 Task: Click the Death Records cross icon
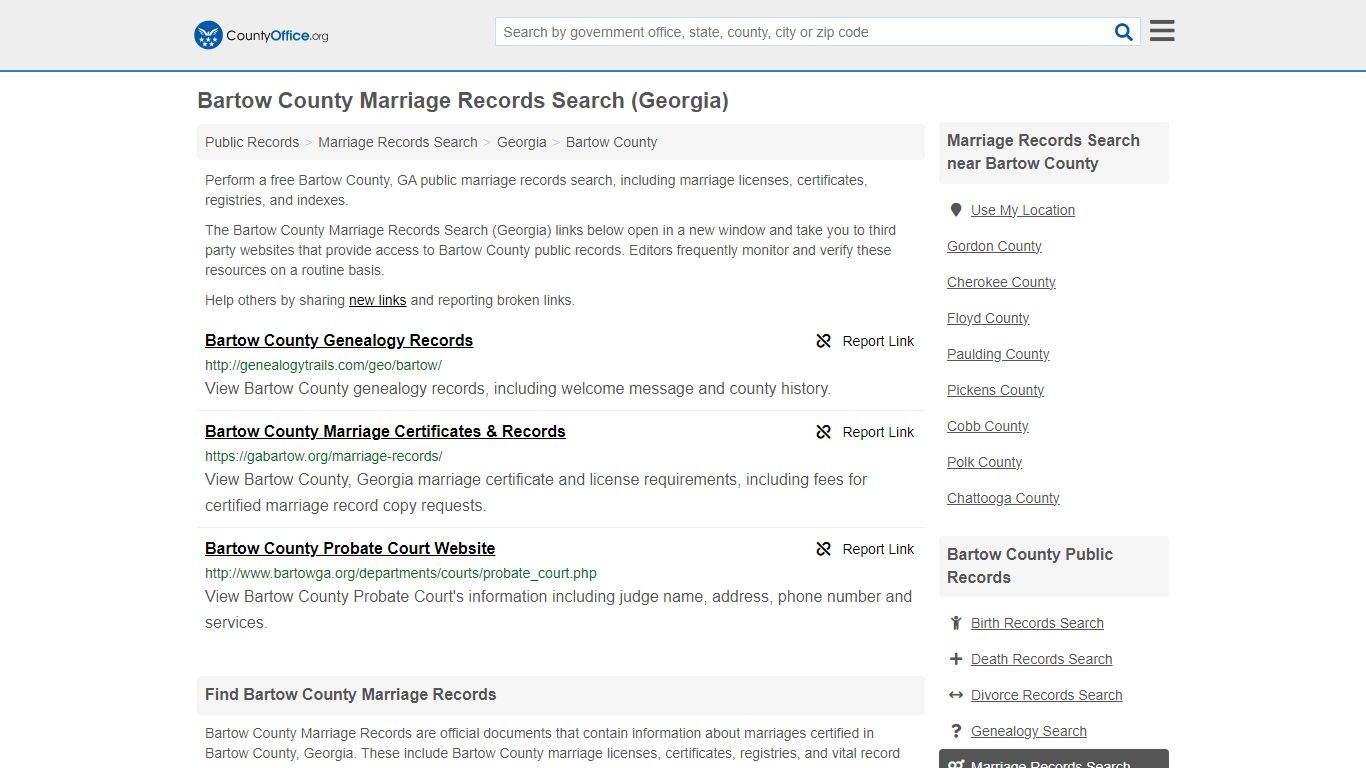coord(956,659)
